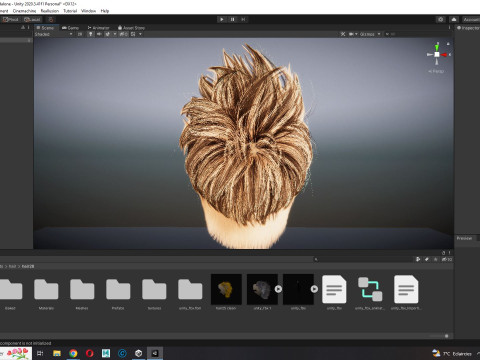Expand the dark unity_fbx asset arrow
This screenshot has width=480, height=360.
point(314,289)
